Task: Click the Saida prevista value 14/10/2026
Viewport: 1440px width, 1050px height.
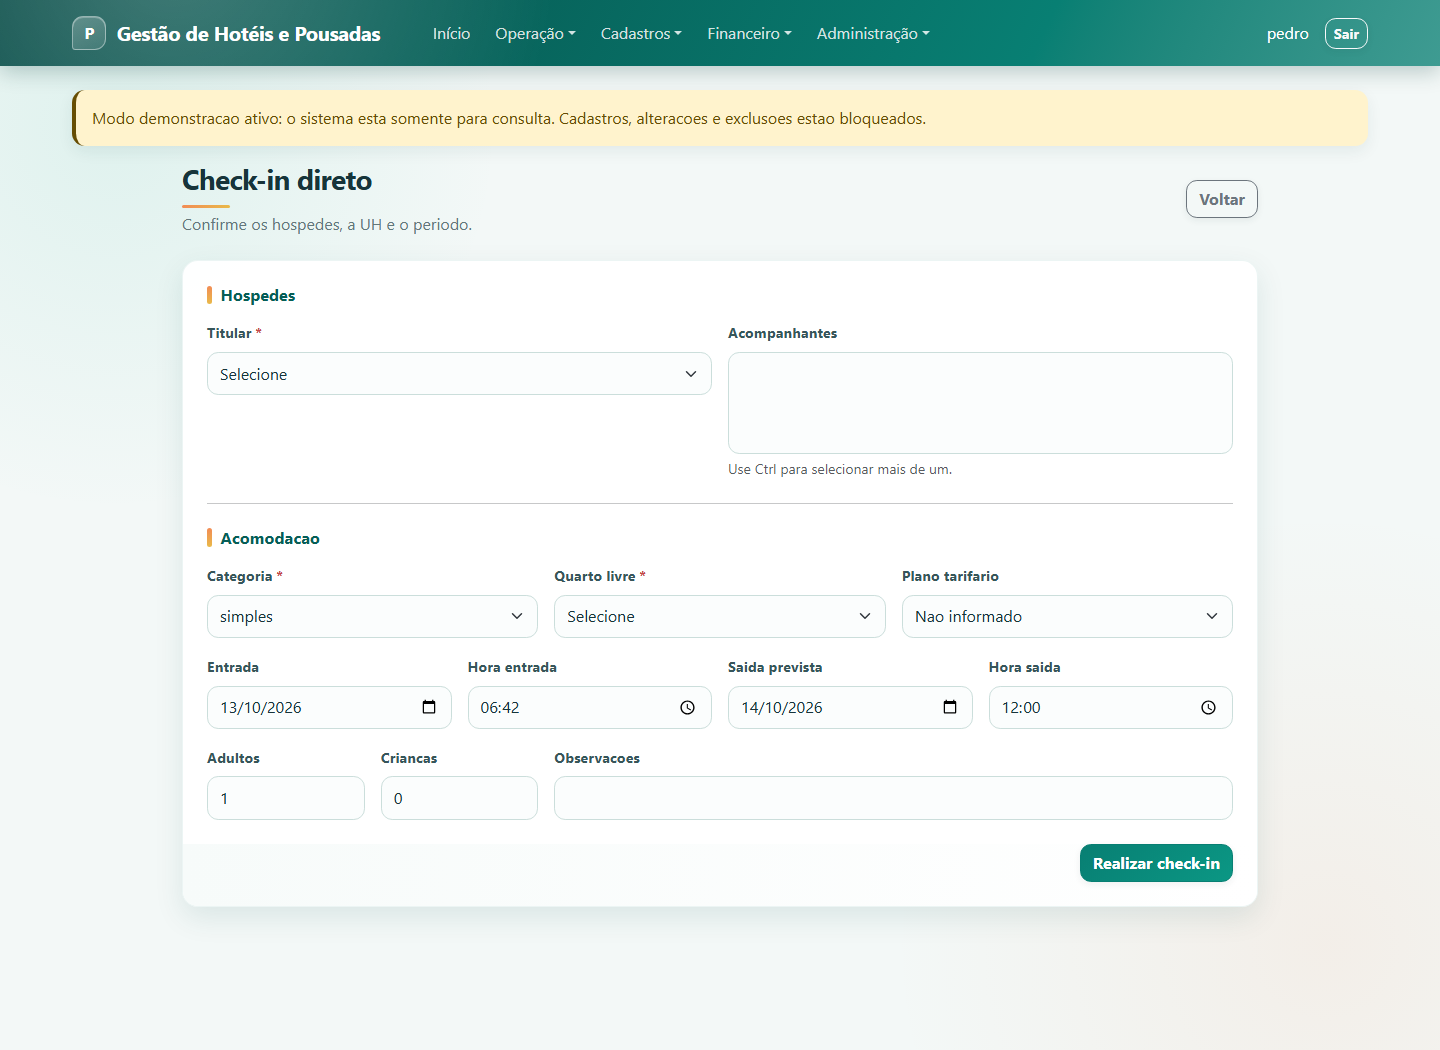Action: click(x=782, y=707)
